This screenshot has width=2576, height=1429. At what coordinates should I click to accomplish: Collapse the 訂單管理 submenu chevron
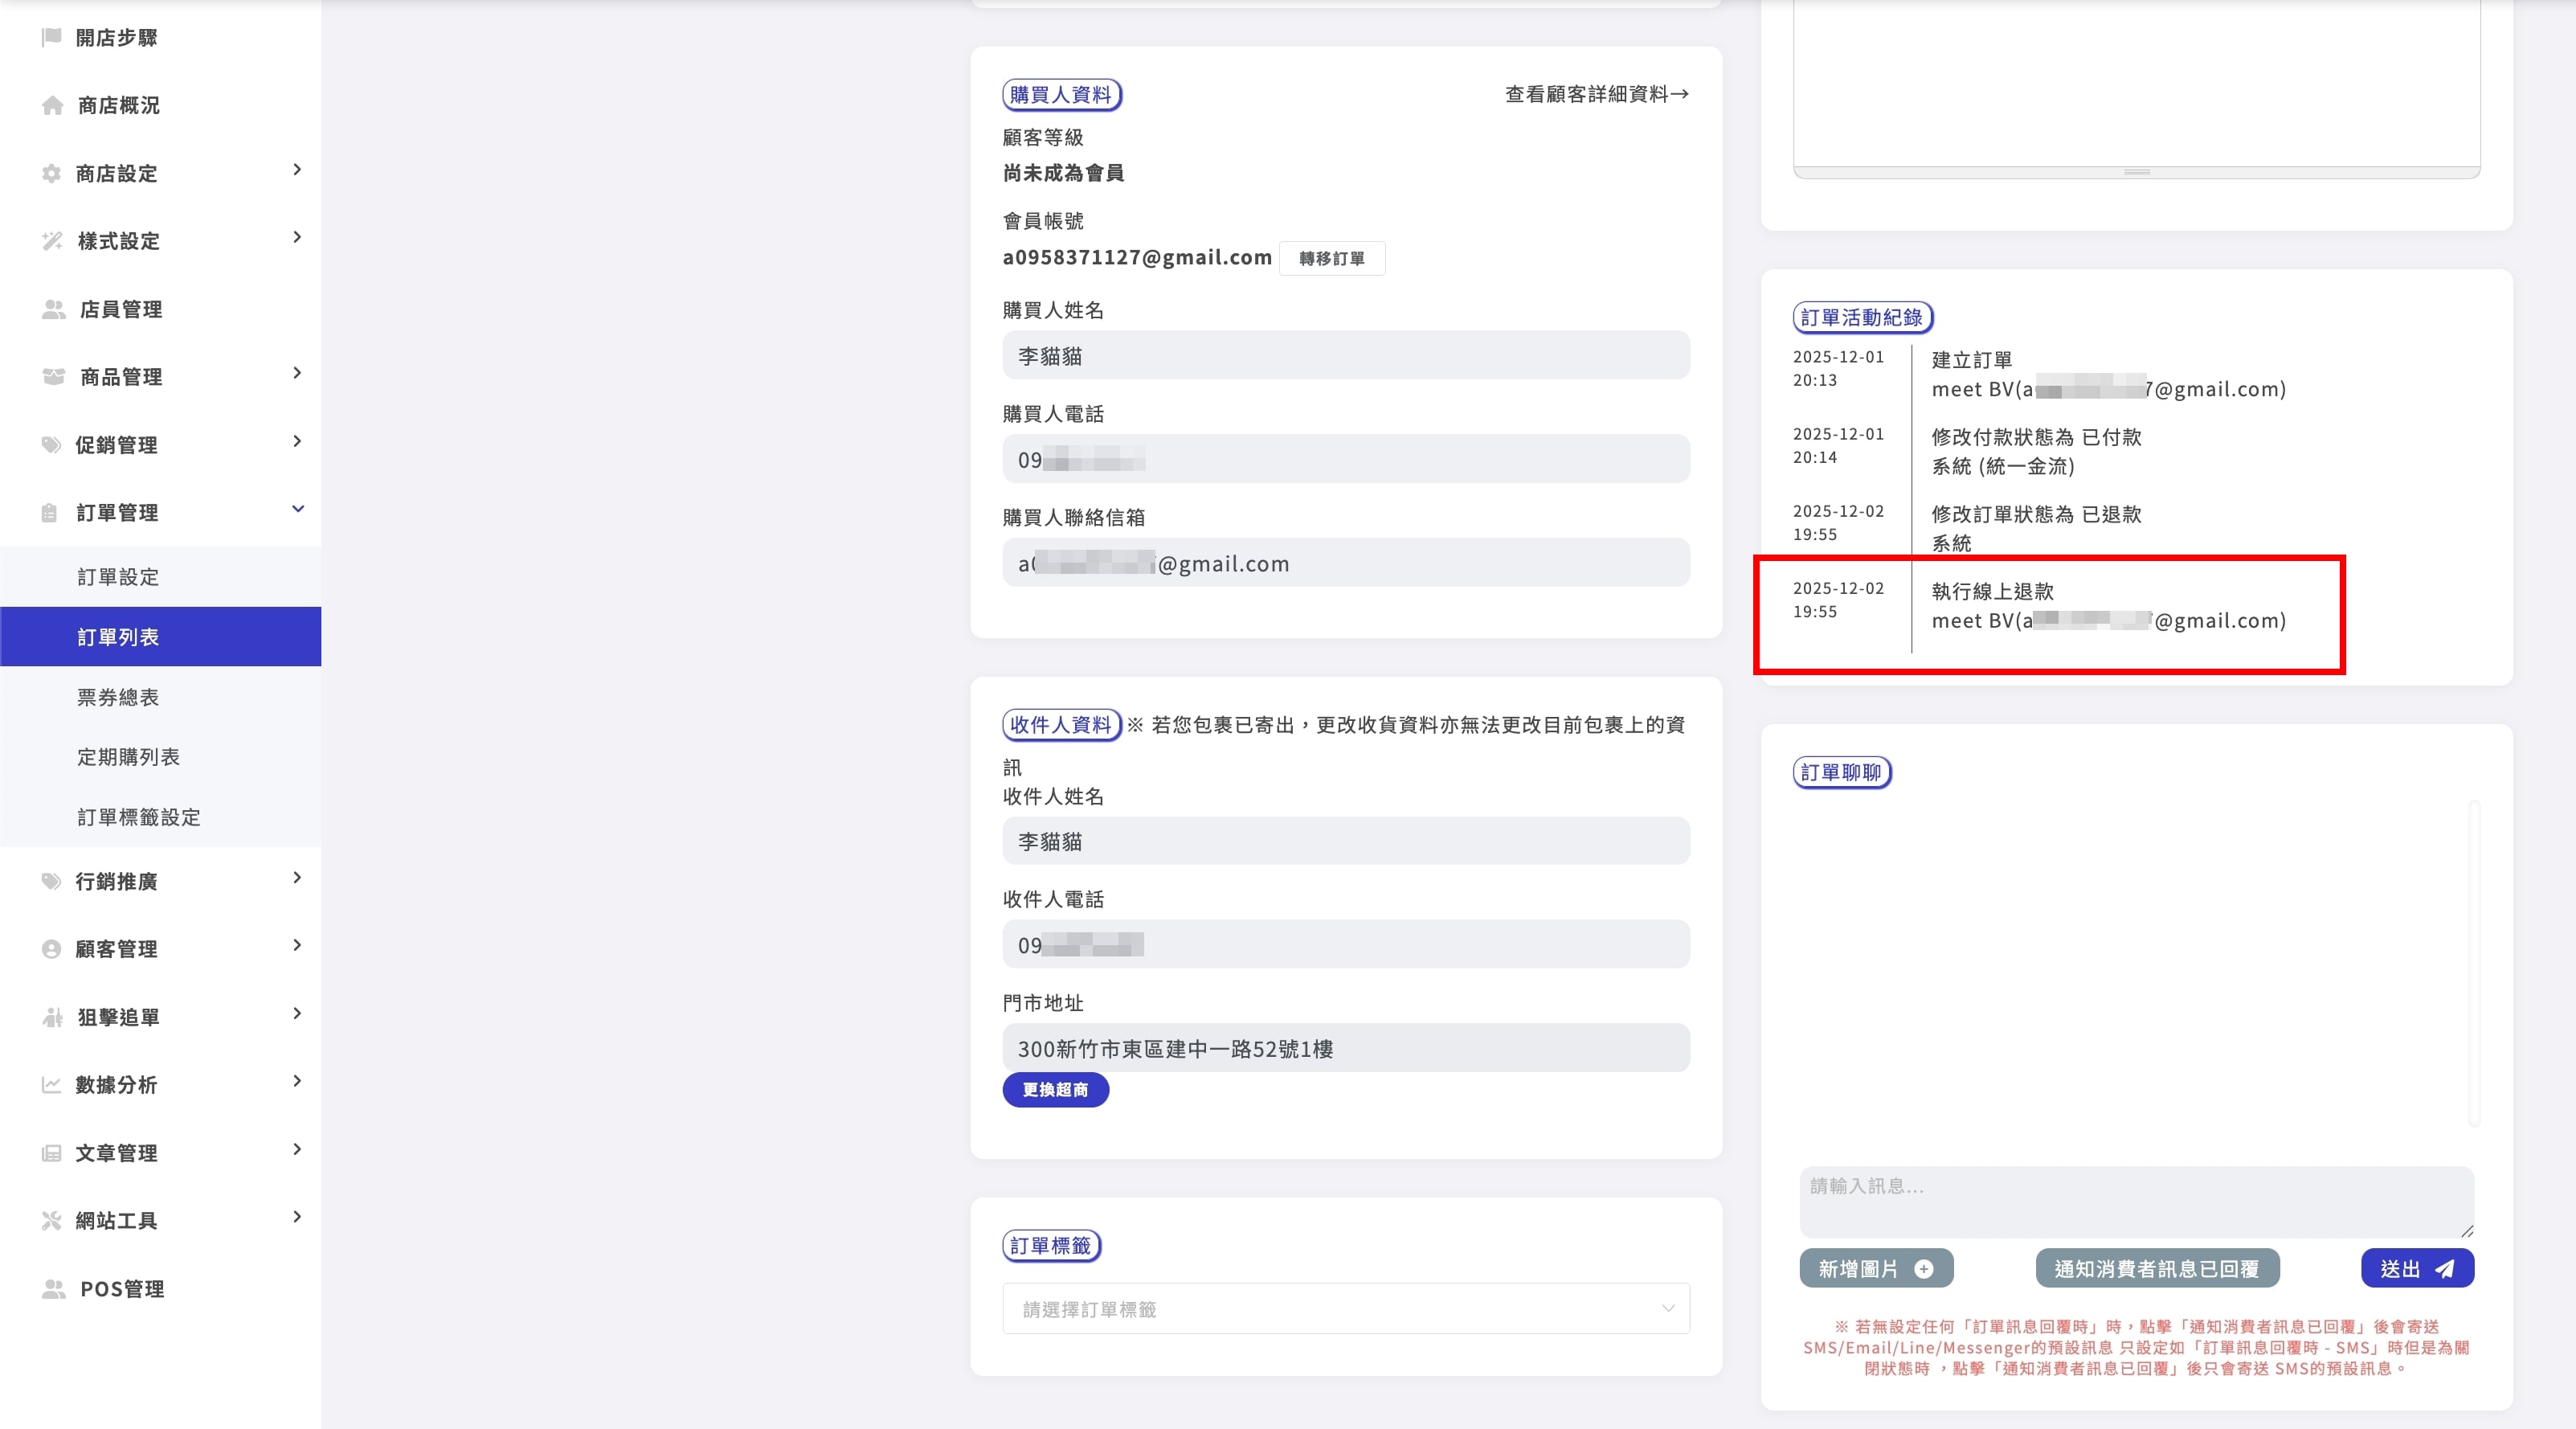(297, 509)
